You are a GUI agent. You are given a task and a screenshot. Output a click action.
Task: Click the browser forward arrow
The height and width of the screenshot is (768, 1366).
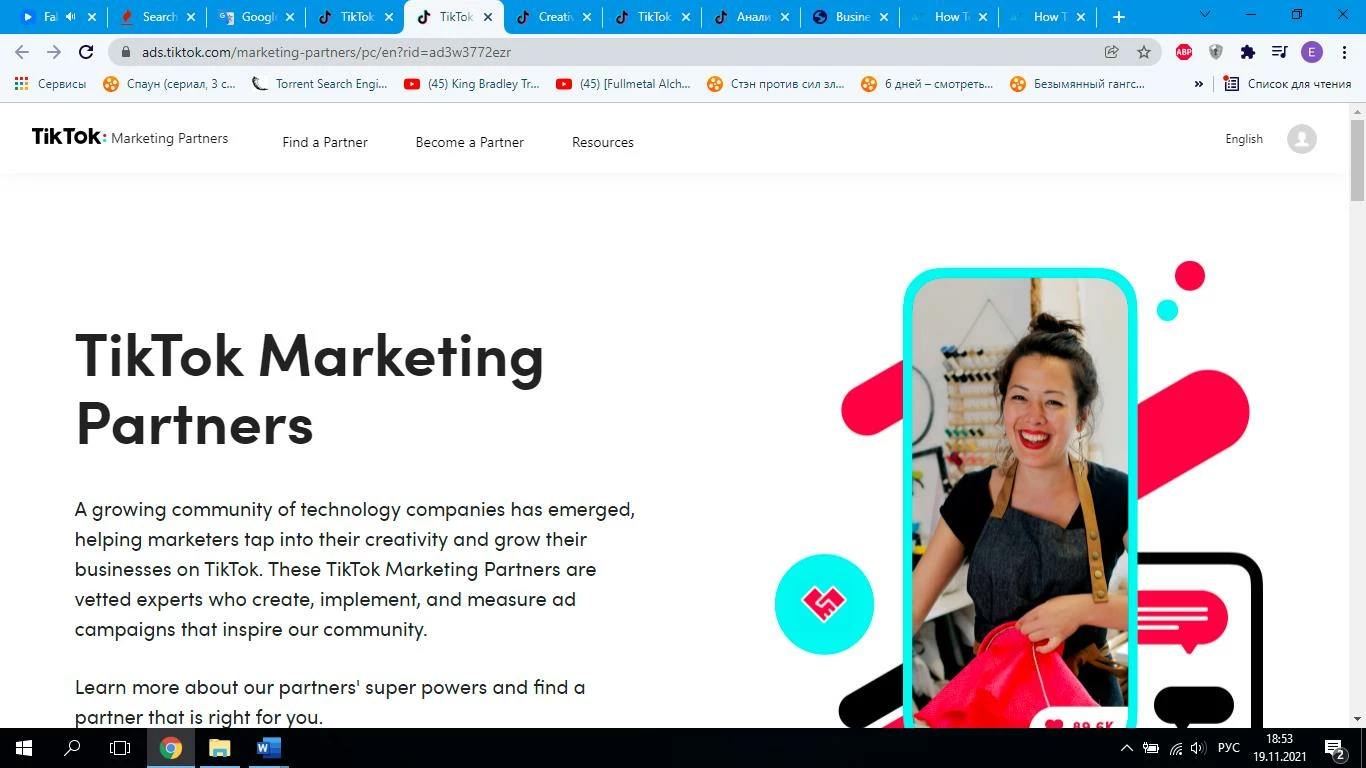54,52
